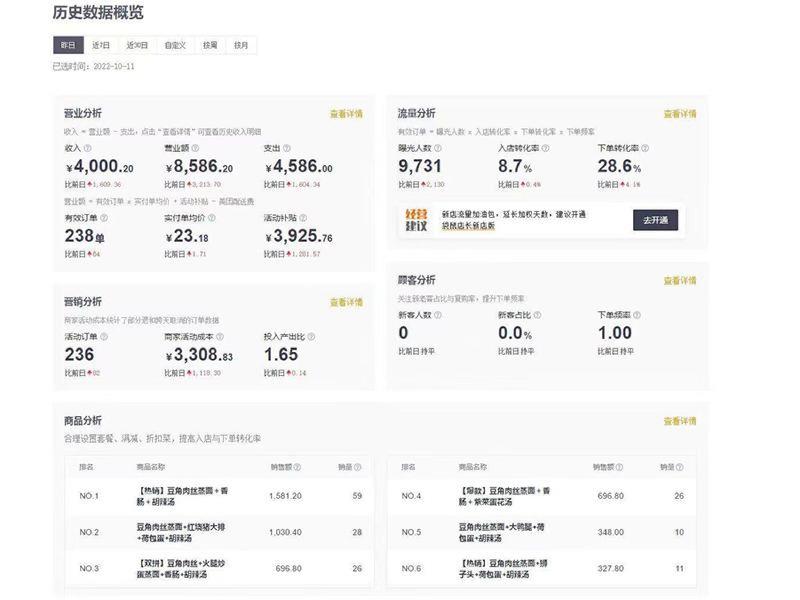Open 查看详情 in 营业分析 panel
Image resolution: width=800 pixels, height=600 pixels.
[346, 114]
